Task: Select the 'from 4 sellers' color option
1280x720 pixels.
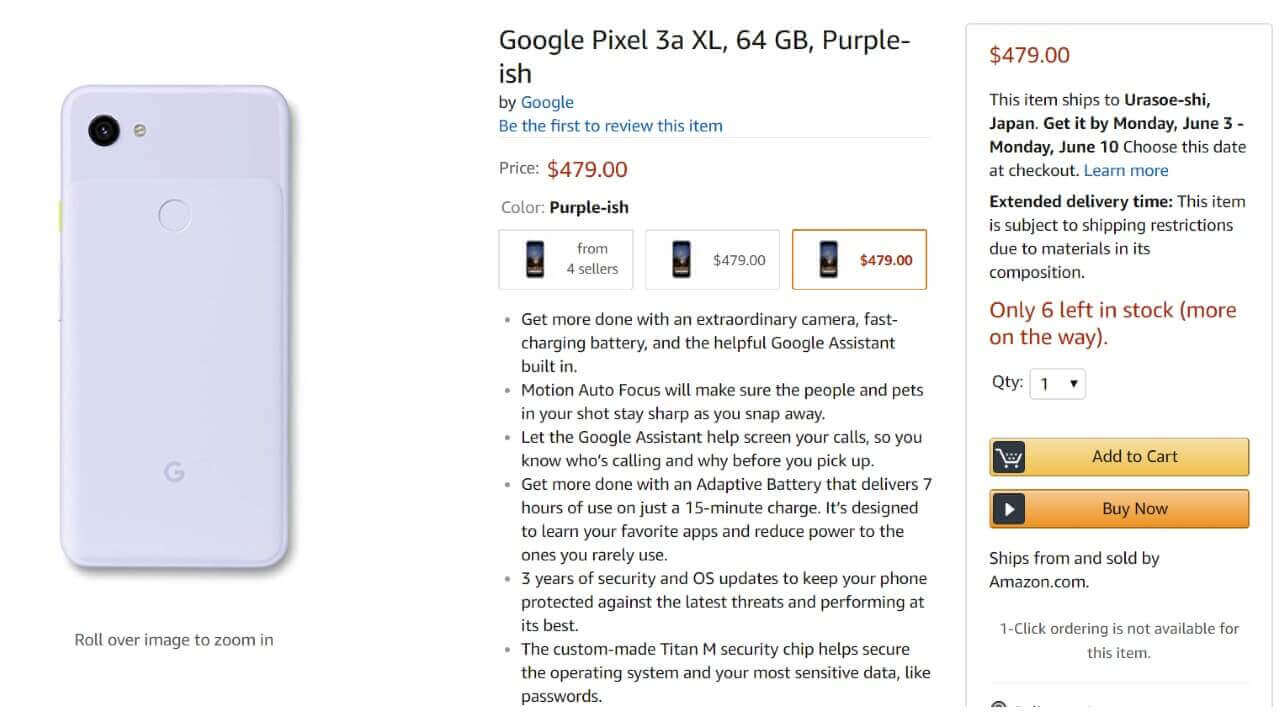Action: (566, 259)
